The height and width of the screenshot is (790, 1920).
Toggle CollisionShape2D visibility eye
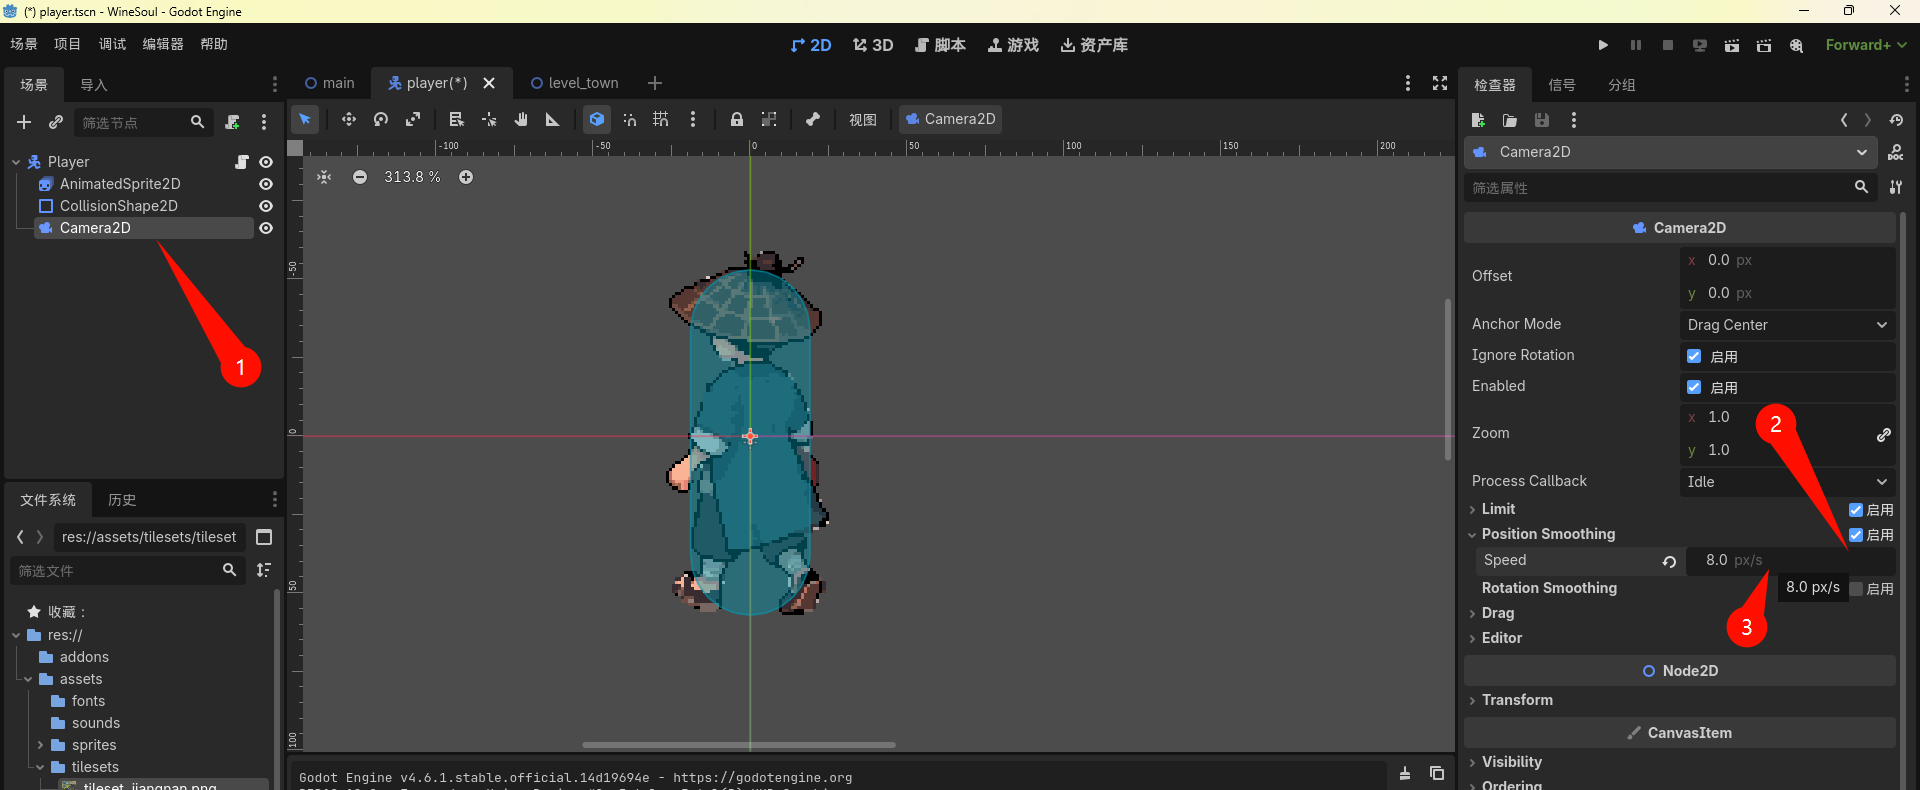[266, 206]
